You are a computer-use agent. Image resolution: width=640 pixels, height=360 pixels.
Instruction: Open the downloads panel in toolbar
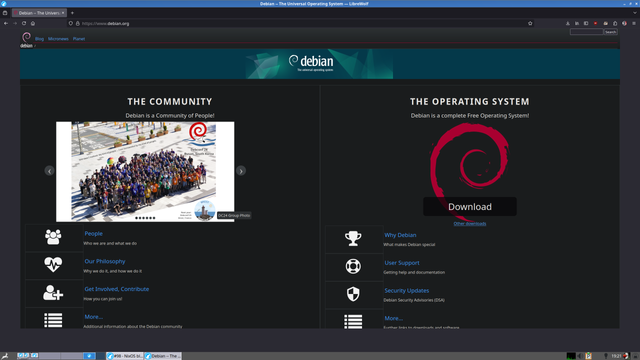click(x=568, y=23)
